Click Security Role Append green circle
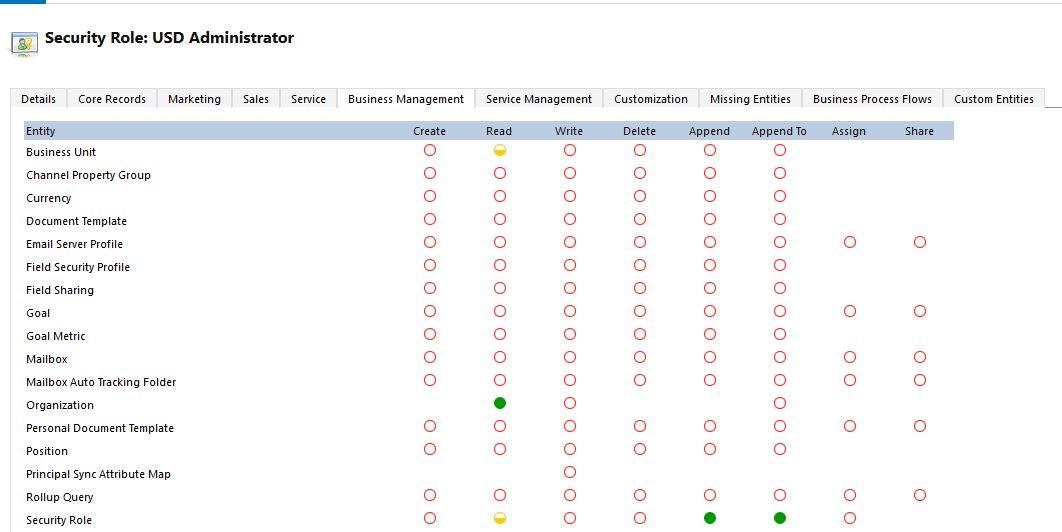 click(710, 518)
